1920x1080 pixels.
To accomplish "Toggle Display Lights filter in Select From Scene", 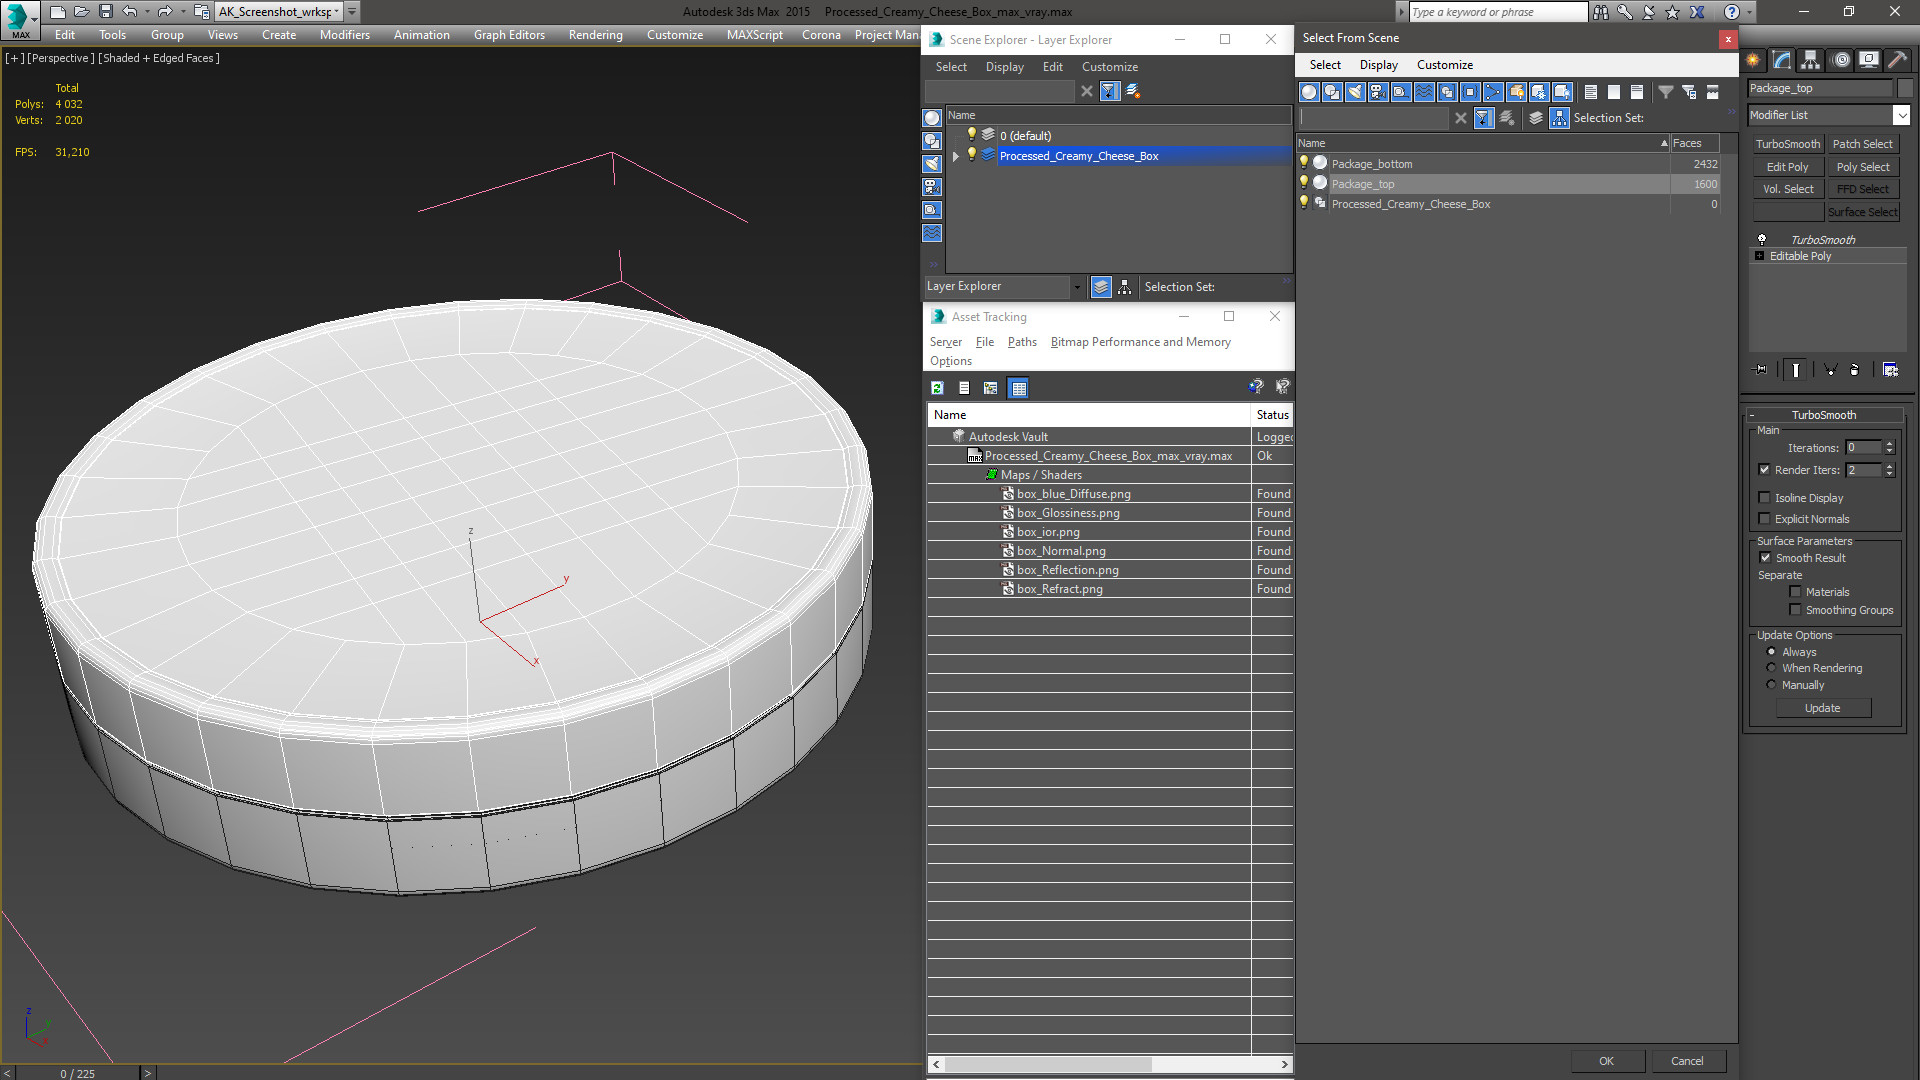I will coord(1355,92).
